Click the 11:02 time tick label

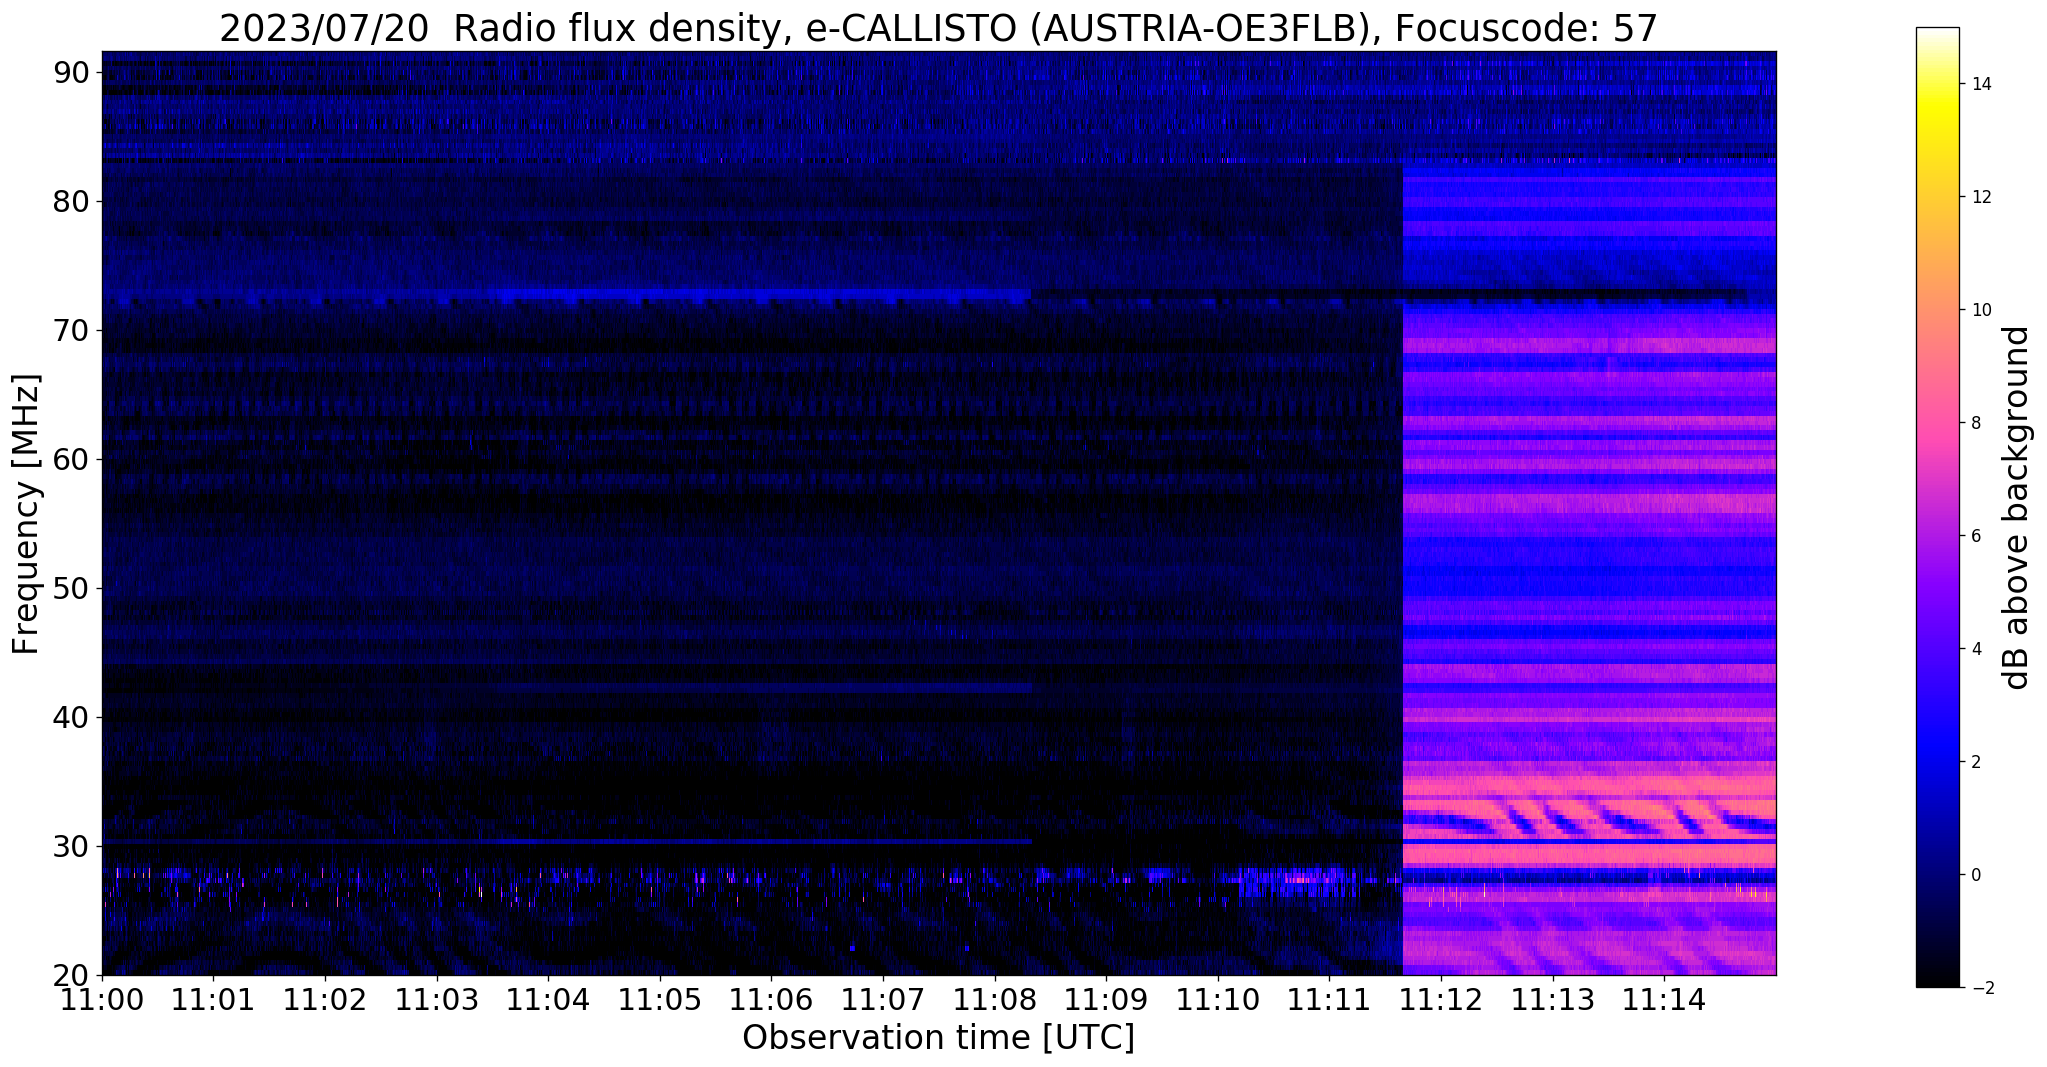click(325, 998)
